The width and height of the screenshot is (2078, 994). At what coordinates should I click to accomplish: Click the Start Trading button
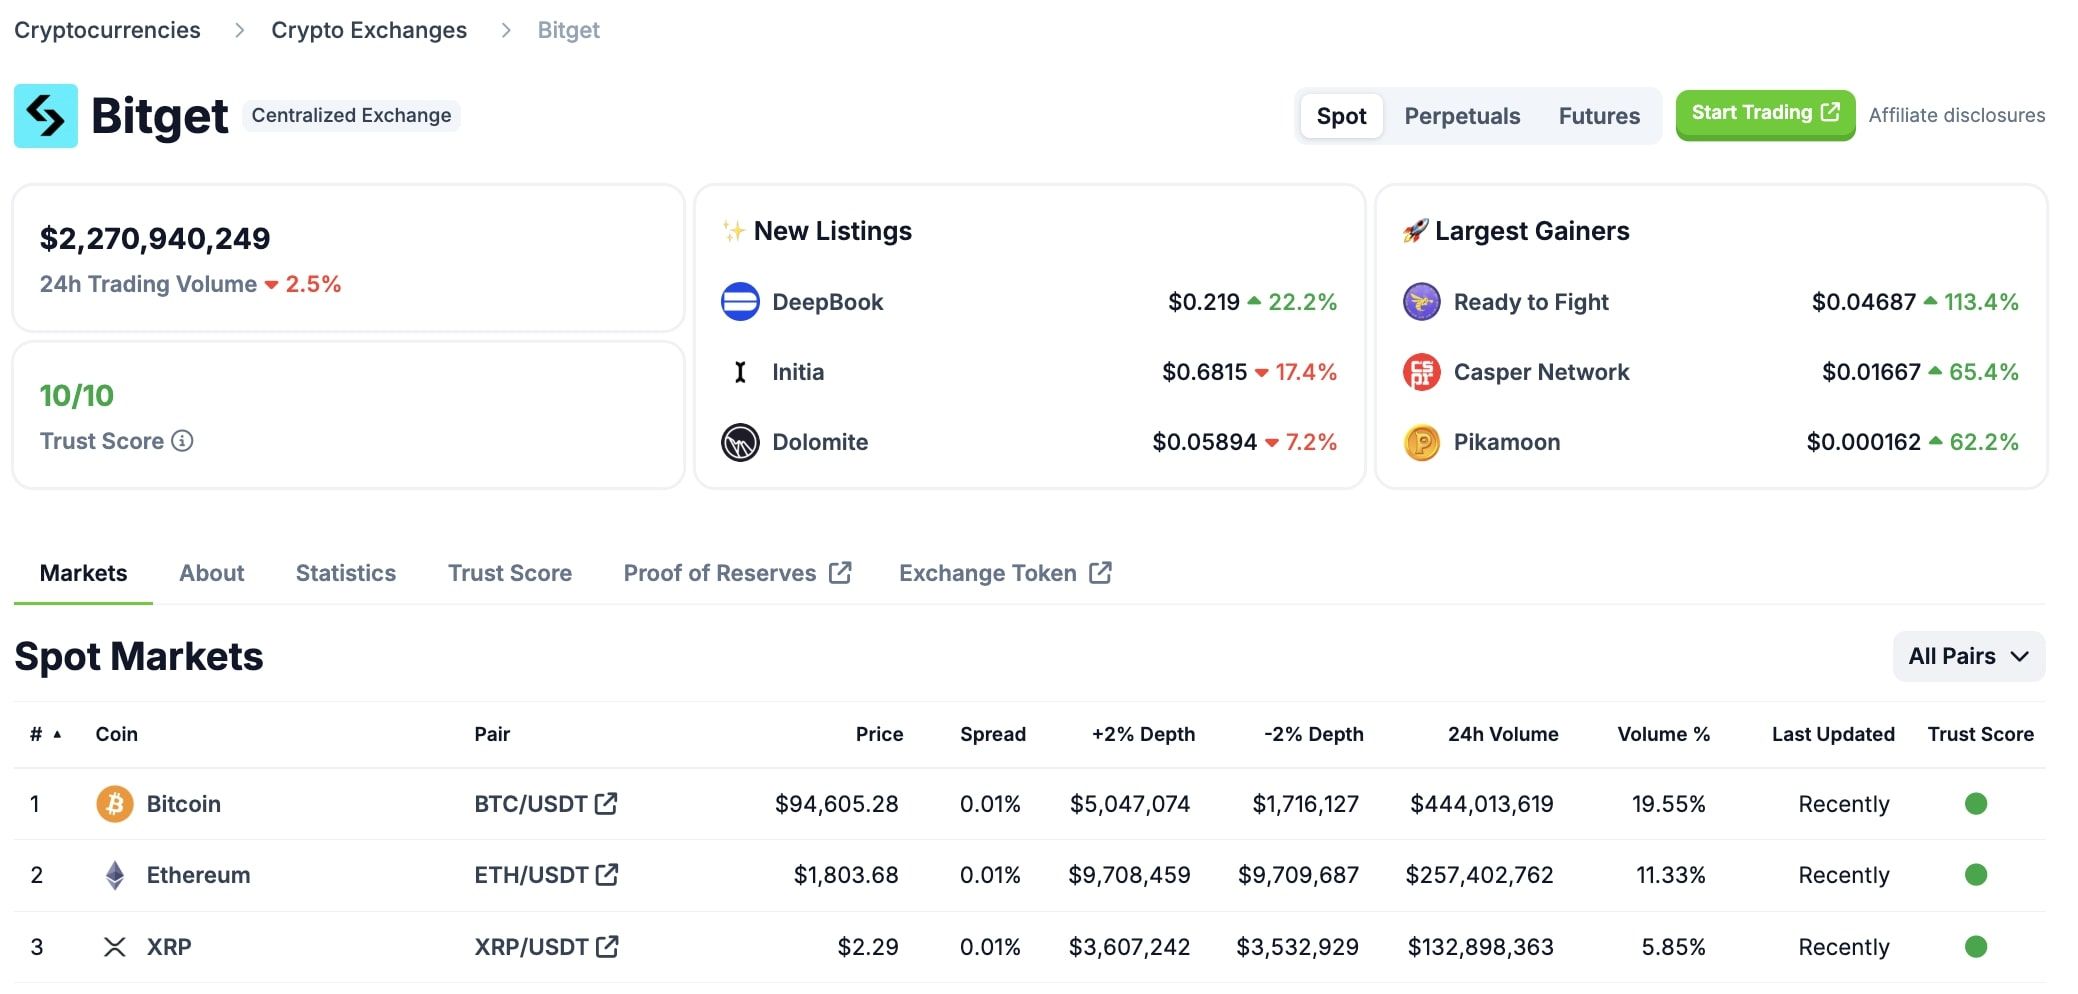pos(1765,114)
